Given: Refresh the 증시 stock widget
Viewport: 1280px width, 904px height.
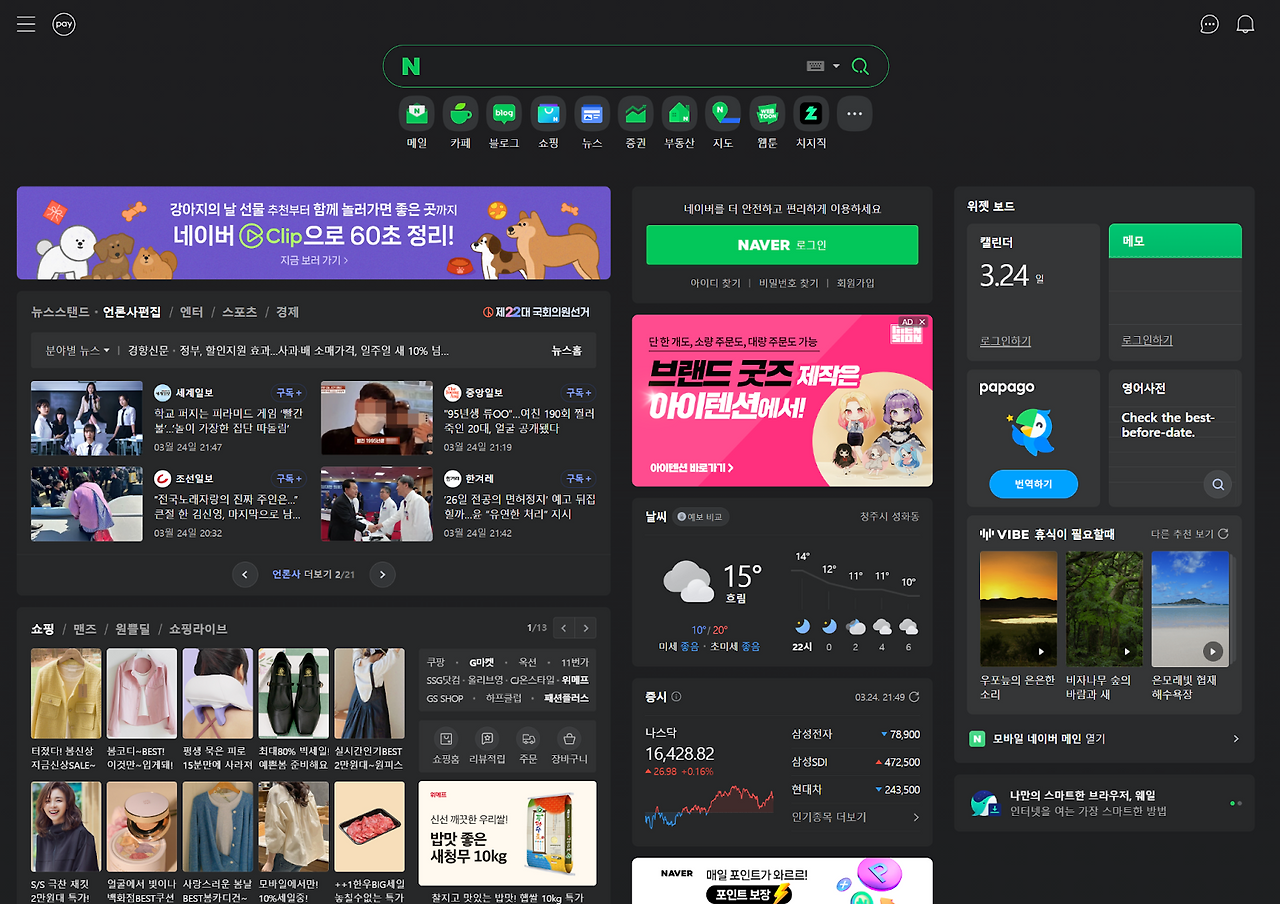Looking at the screenshot, I should [x=914, y=697].
